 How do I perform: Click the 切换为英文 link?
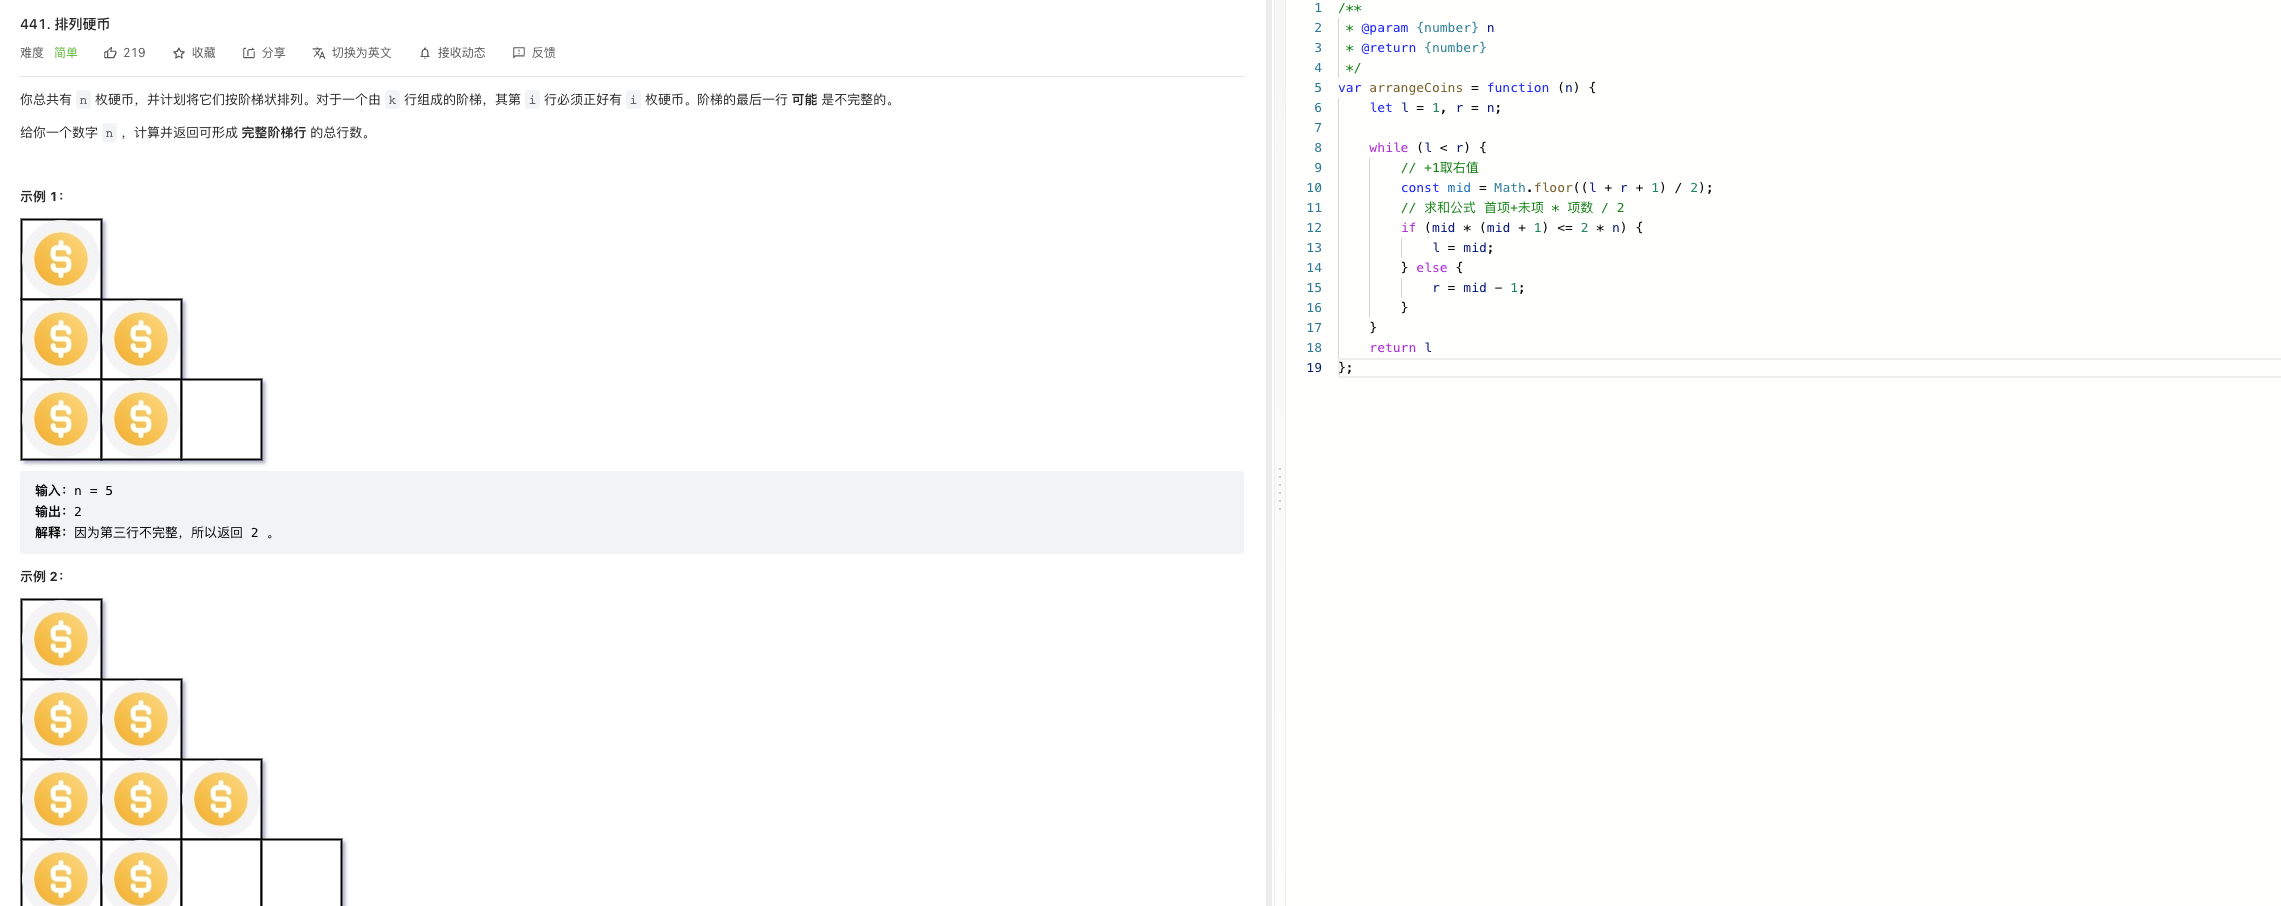click(361, 53)
